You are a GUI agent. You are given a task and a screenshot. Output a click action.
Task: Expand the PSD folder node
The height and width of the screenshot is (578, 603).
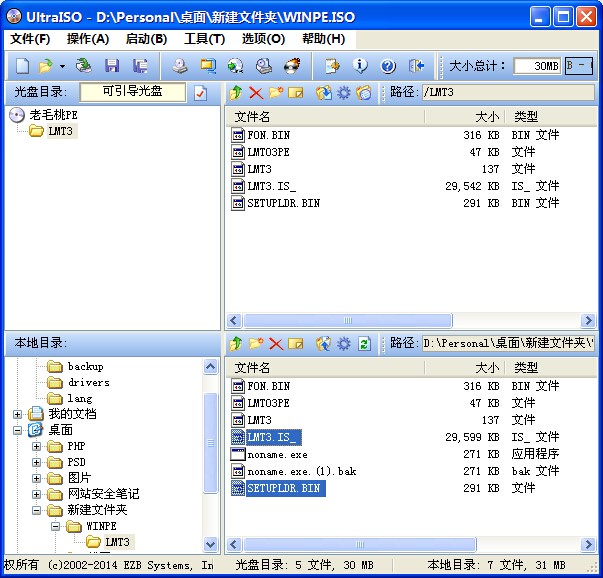point(37,462)
